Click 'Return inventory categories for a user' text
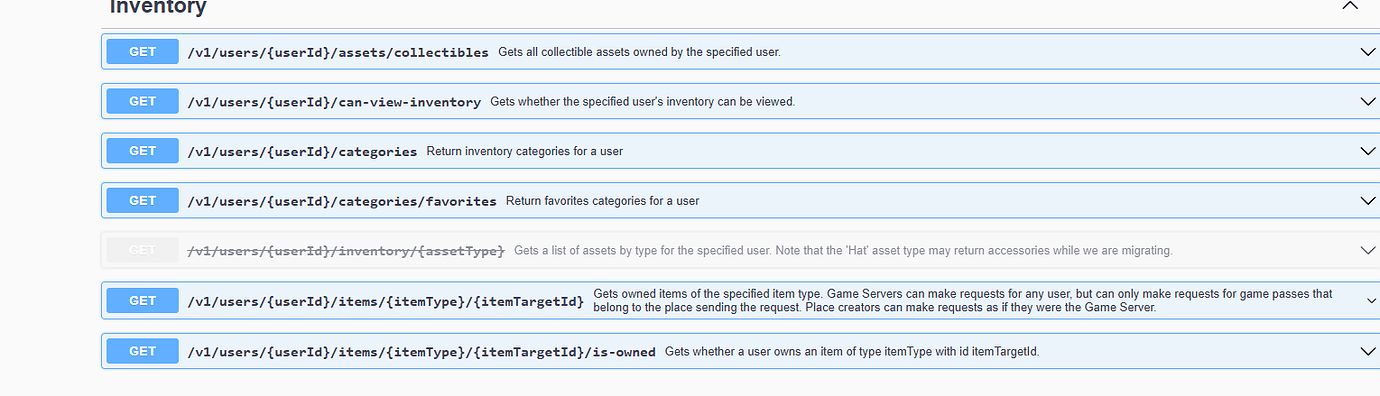1380x396 pixels. [x=525, y=152]
